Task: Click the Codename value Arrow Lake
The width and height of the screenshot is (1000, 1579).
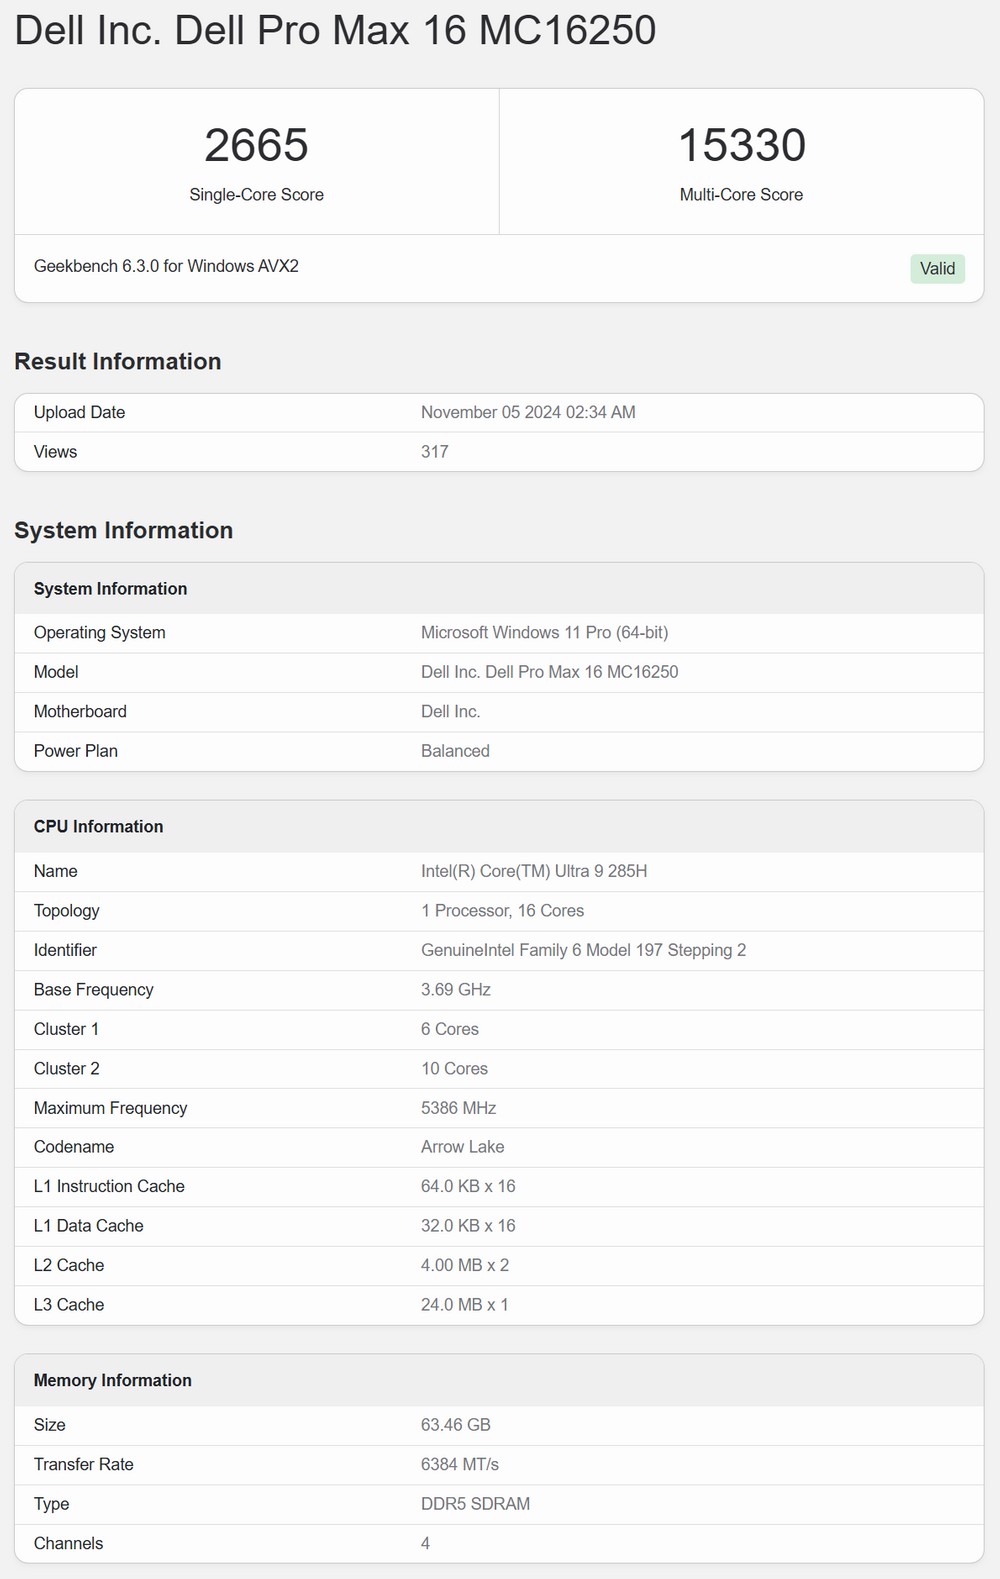Action: [462, 1147]
